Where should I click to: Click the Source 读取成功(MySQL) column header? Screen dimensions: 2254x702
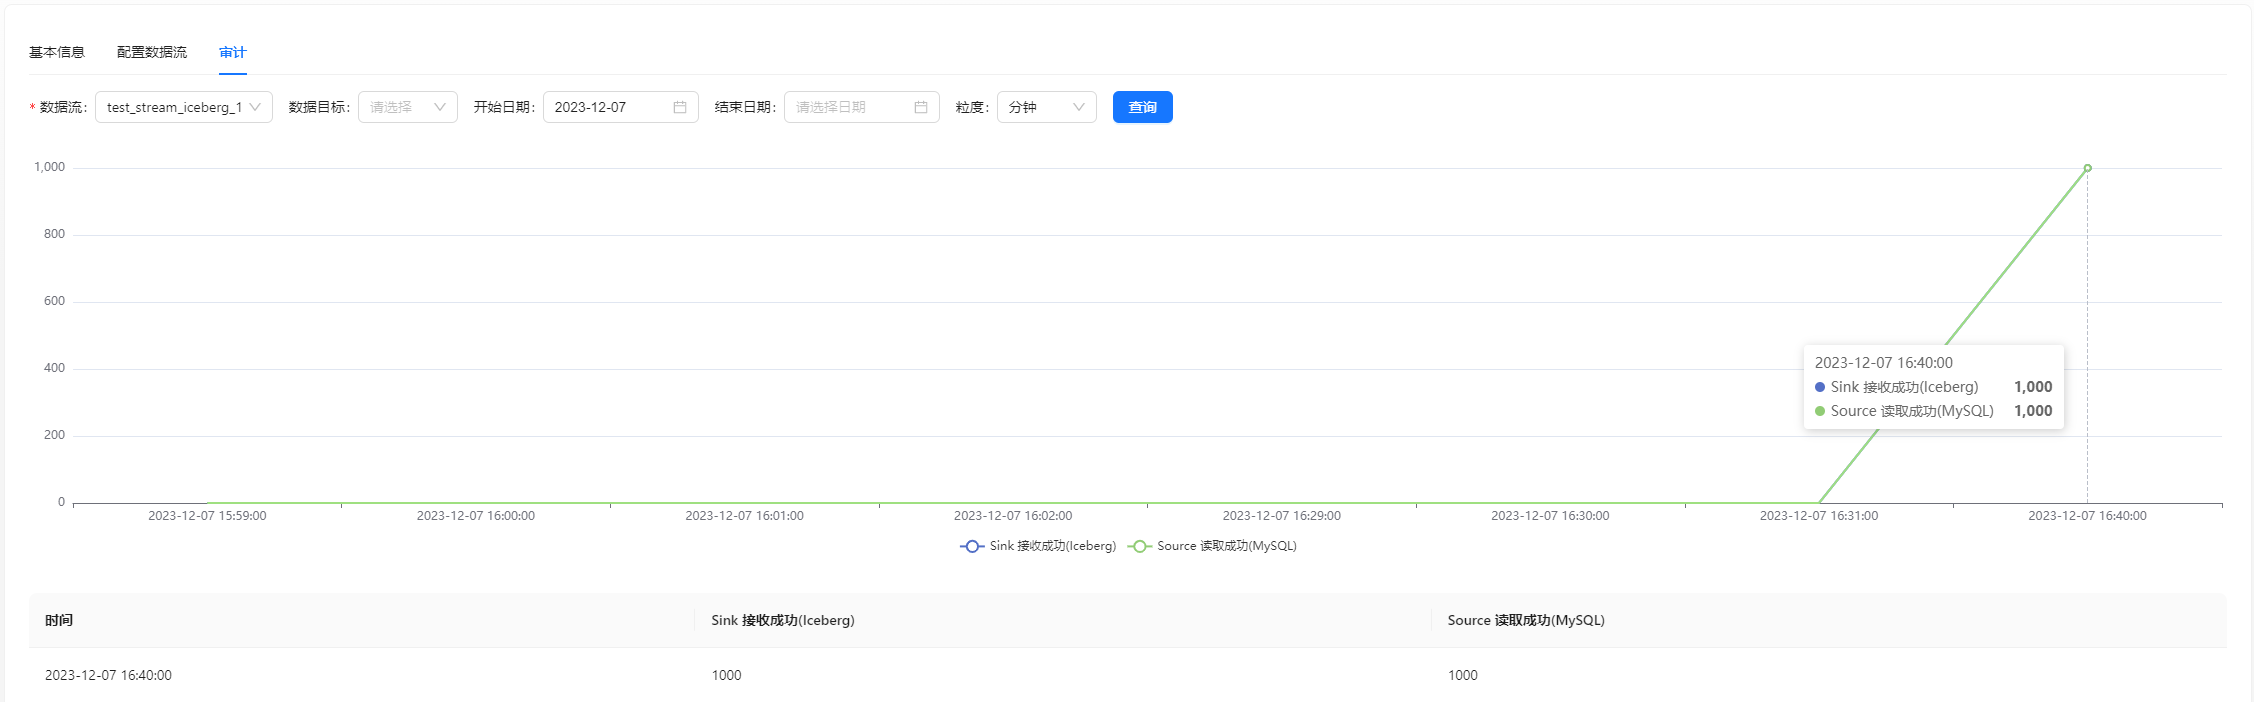tap(1525, 620)
